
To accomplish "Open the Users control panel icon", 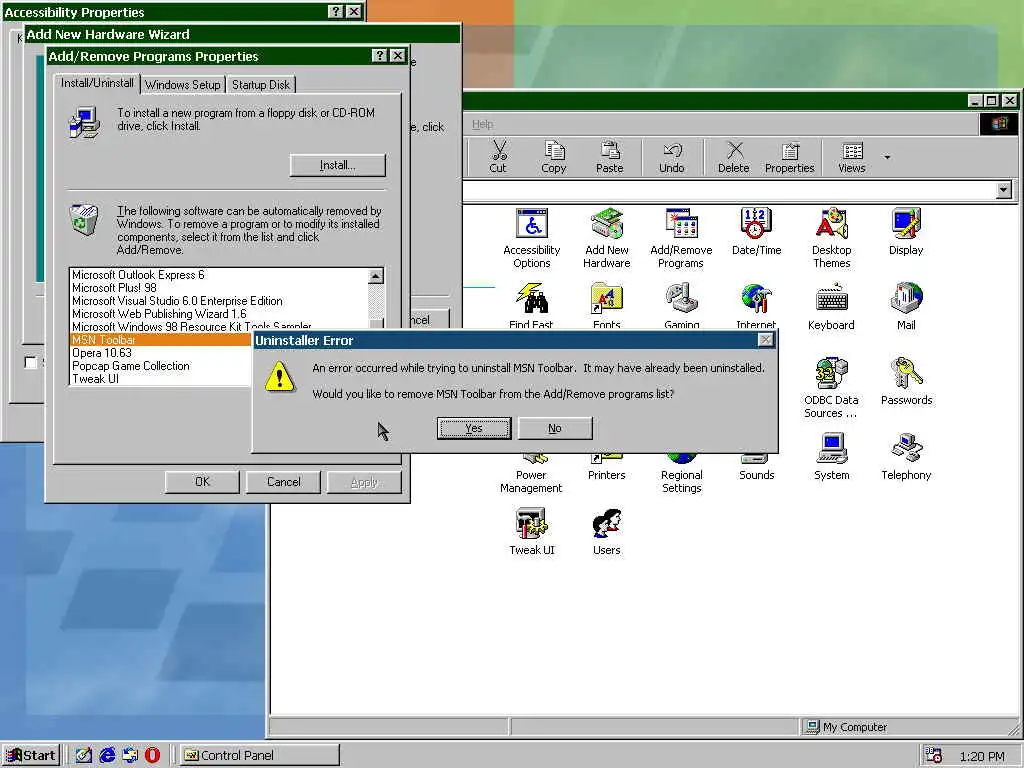I will point(607,532).
